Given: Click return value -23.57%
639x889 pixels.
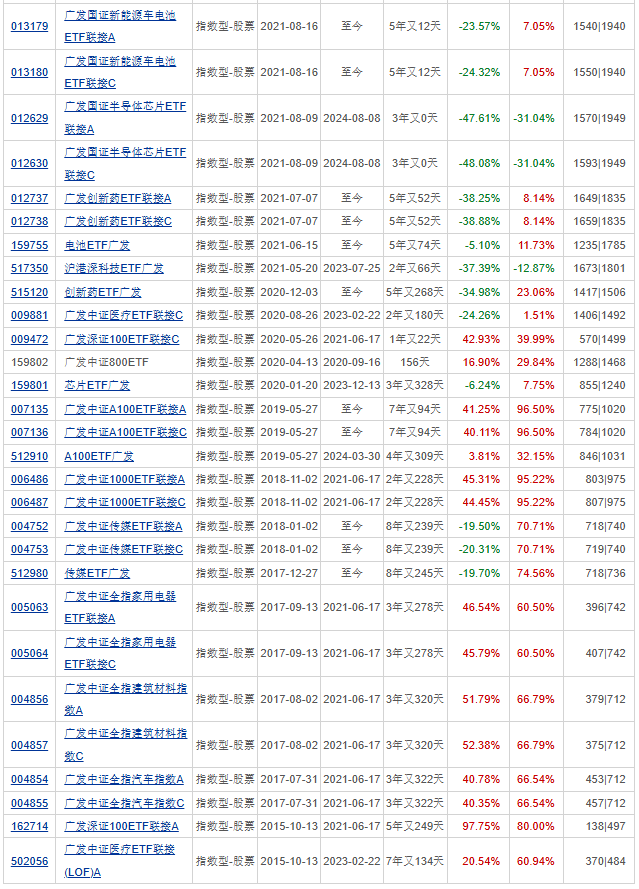Looking at the screenshot, I should (x=480, y=26).
